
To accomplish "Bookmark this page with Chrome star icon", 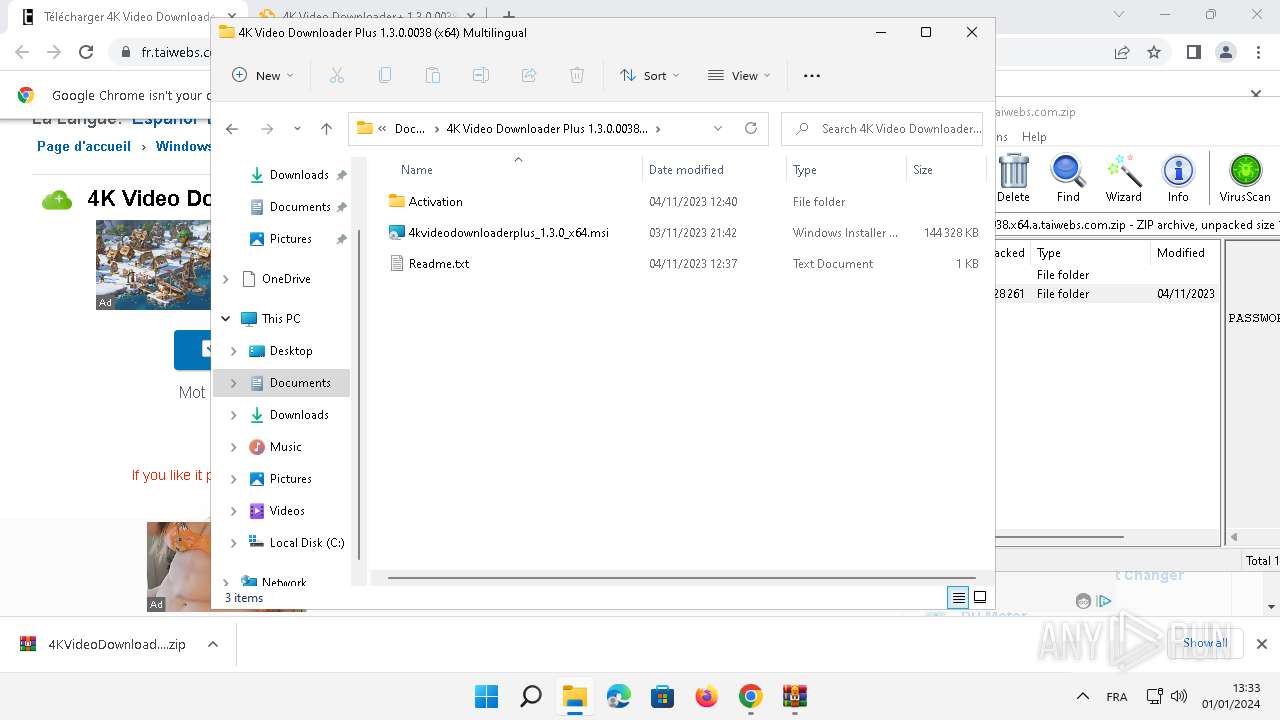I will point(1154,52).
